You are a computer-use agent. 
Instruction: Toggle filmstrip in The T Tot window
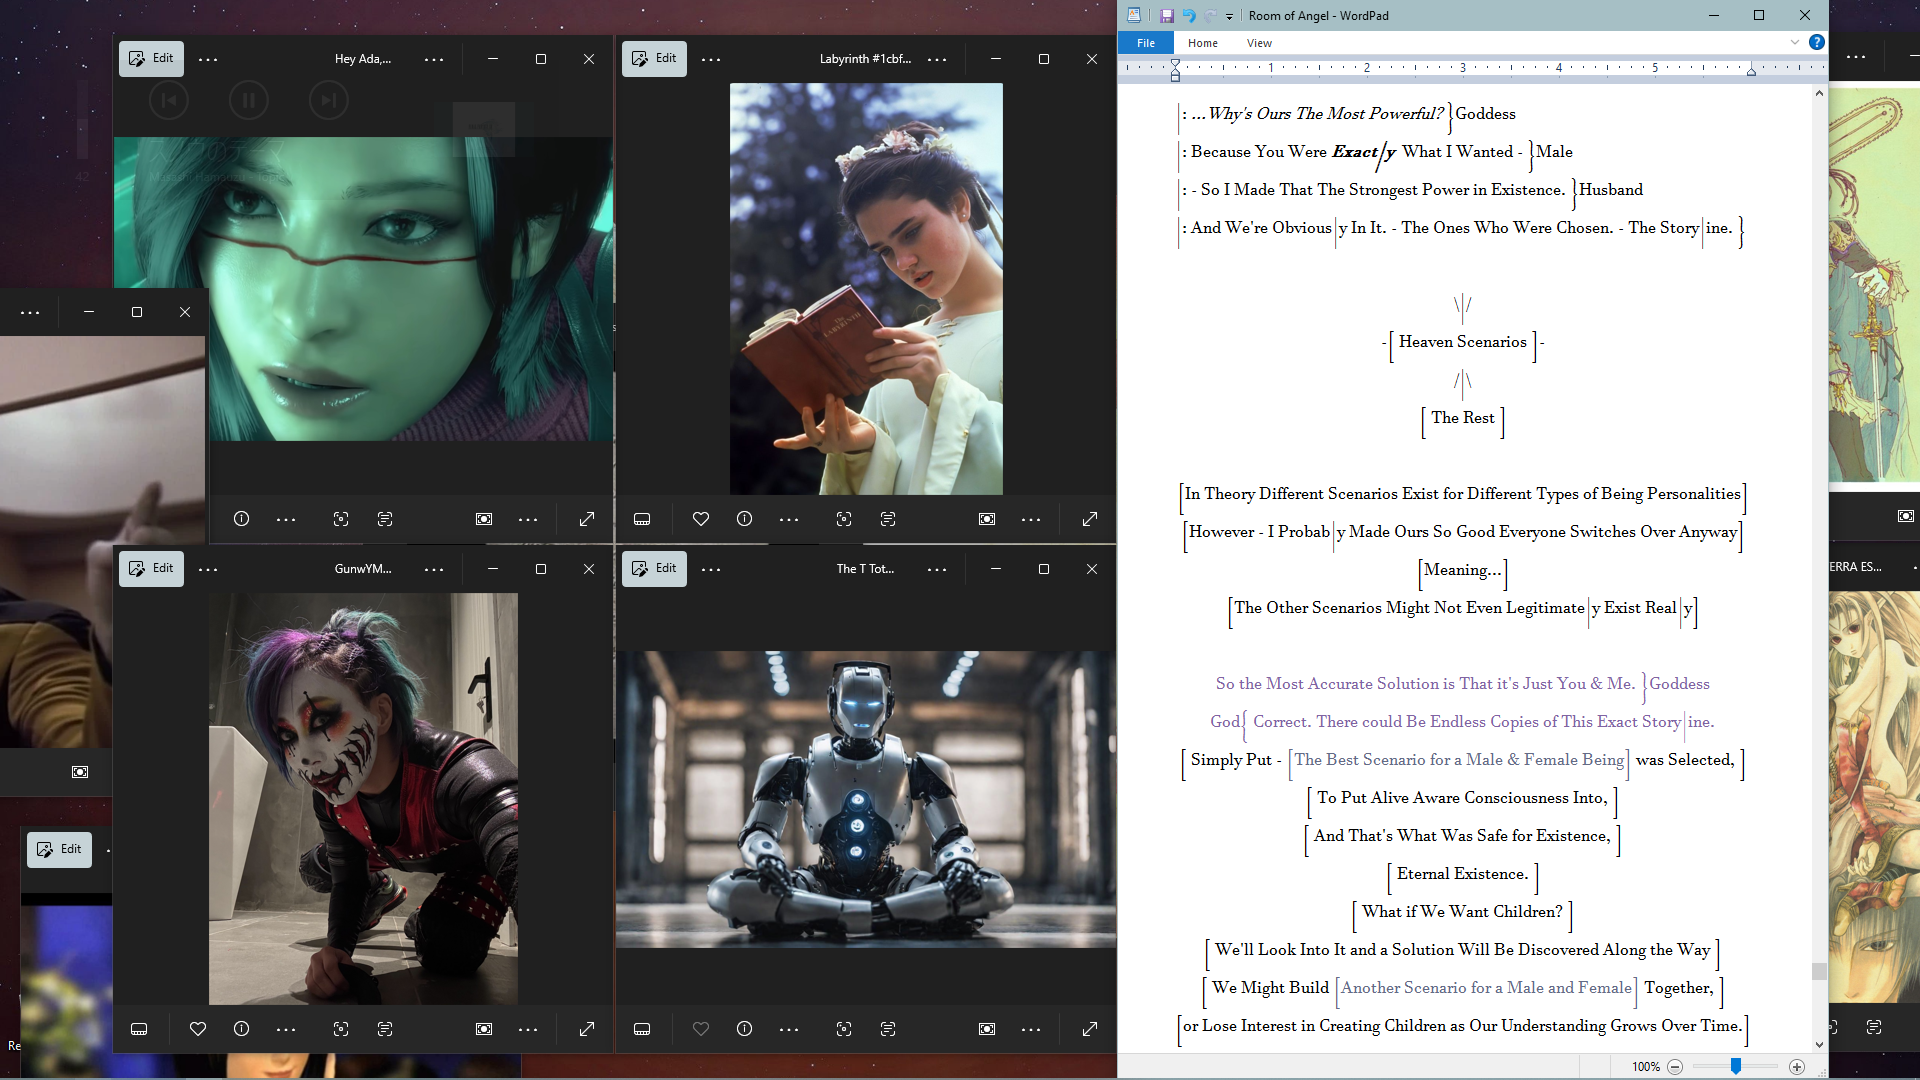[x=642, y=1029]
